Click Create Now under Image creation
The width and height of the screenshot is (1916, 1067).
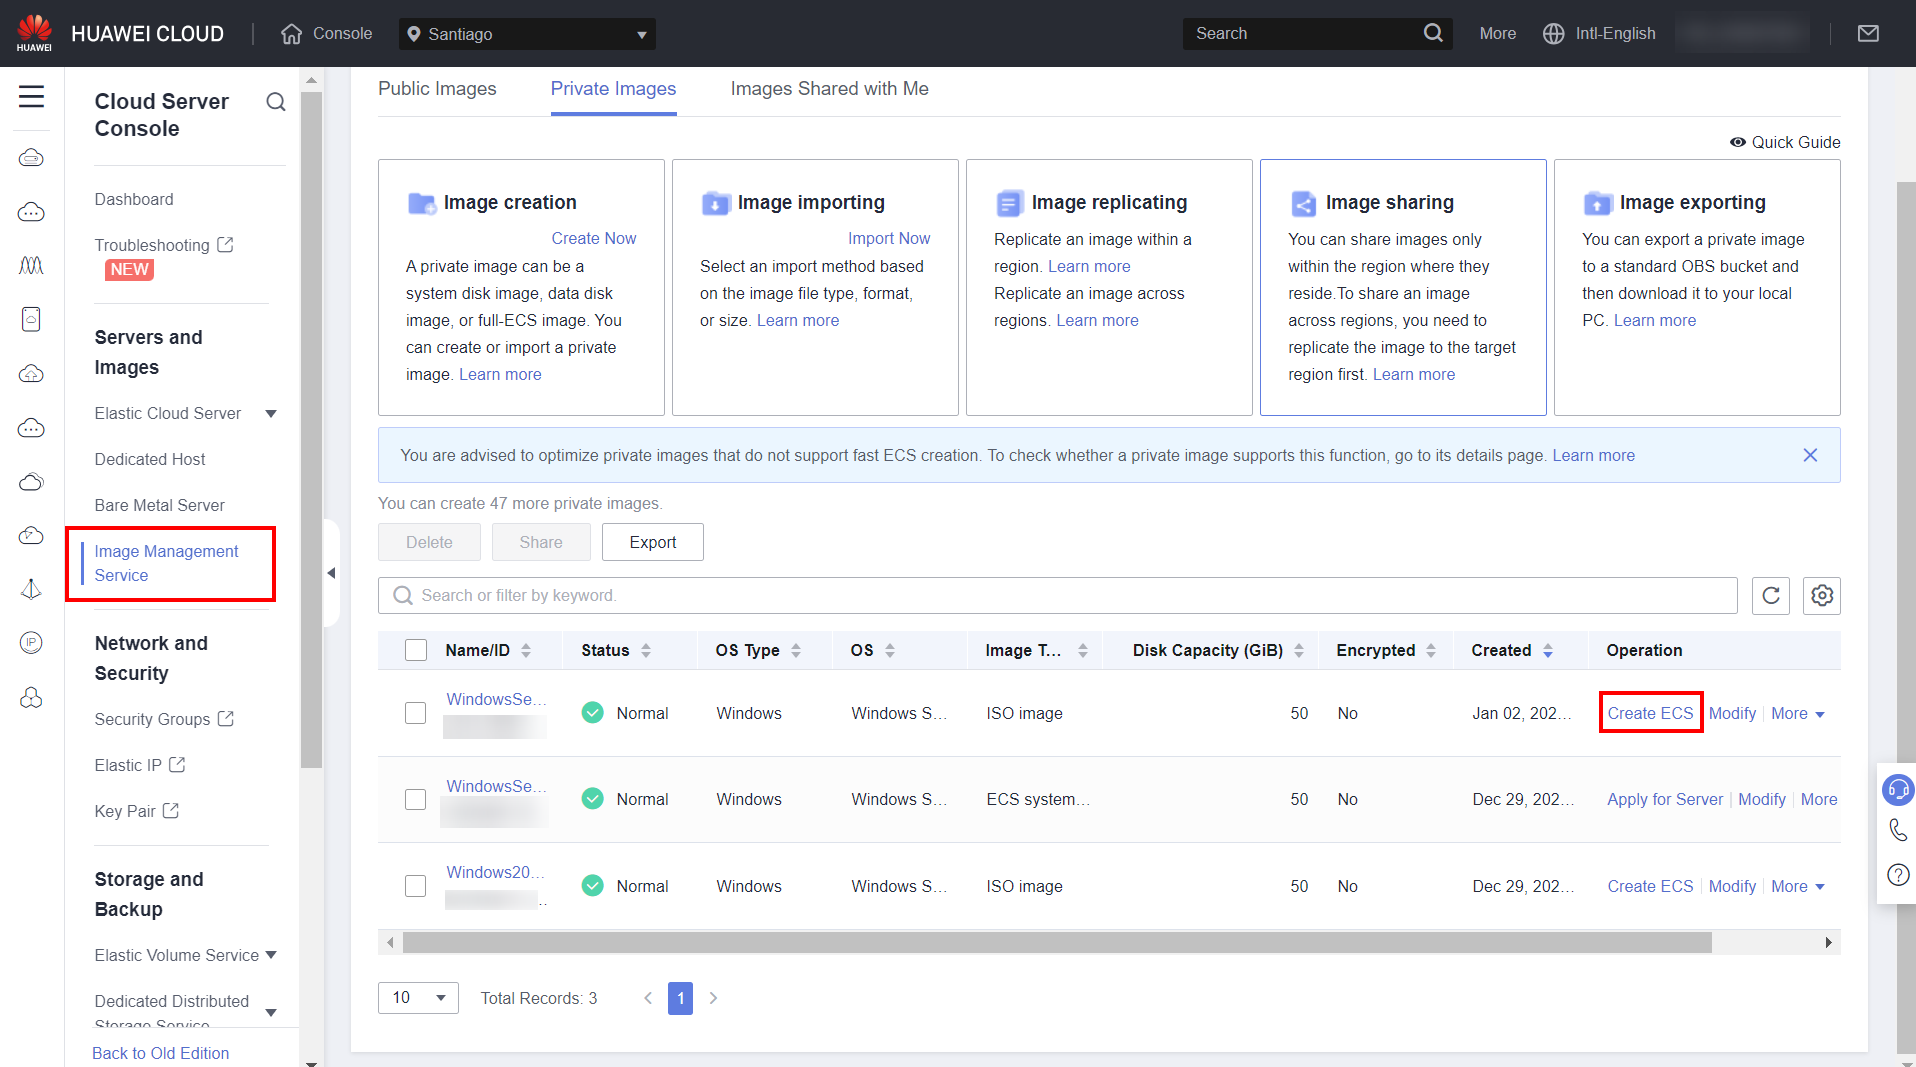point(593,238)
